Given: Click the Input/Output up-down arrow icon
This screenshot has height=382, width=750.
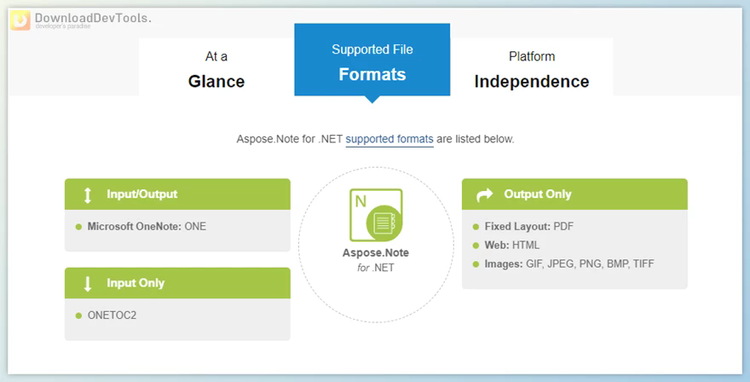Looking at the screenshot, I should pyautogui.click(x=87, y=195).
